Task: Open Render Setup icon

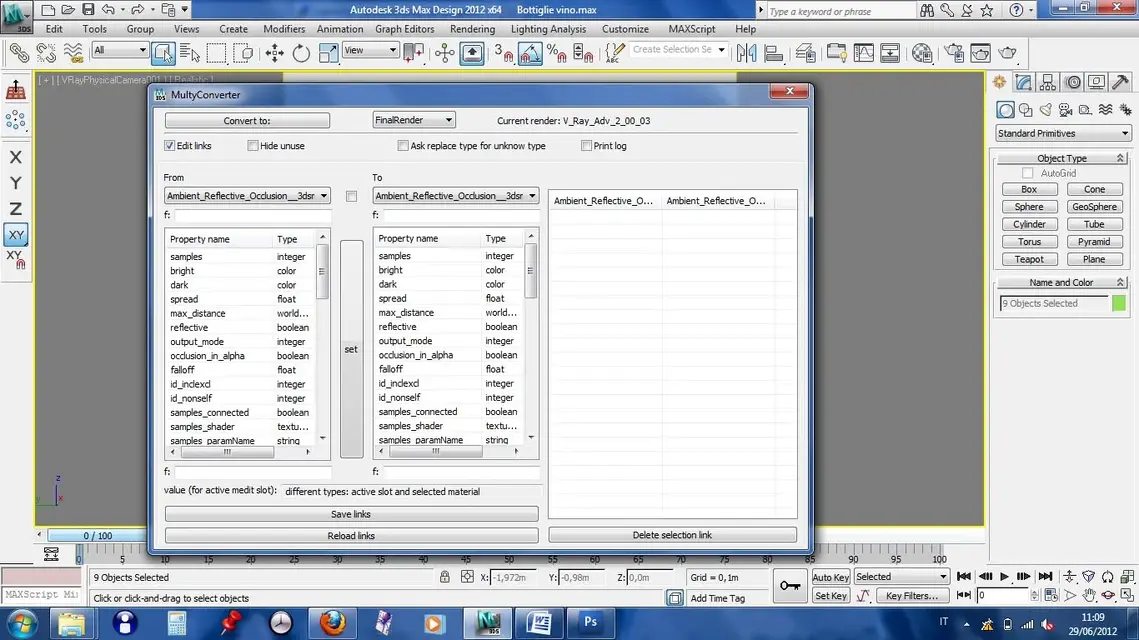Action: 954,53
